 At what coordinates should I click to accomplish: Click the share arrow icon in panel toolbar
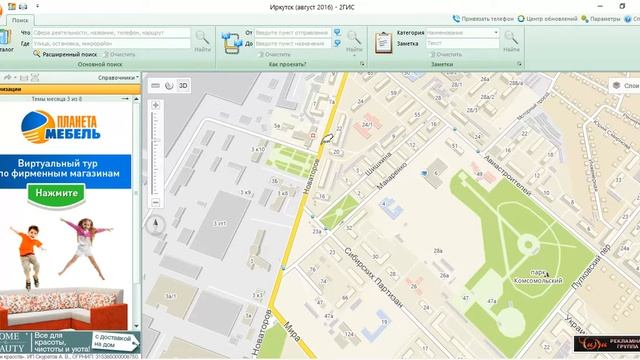tap(7, 77)
